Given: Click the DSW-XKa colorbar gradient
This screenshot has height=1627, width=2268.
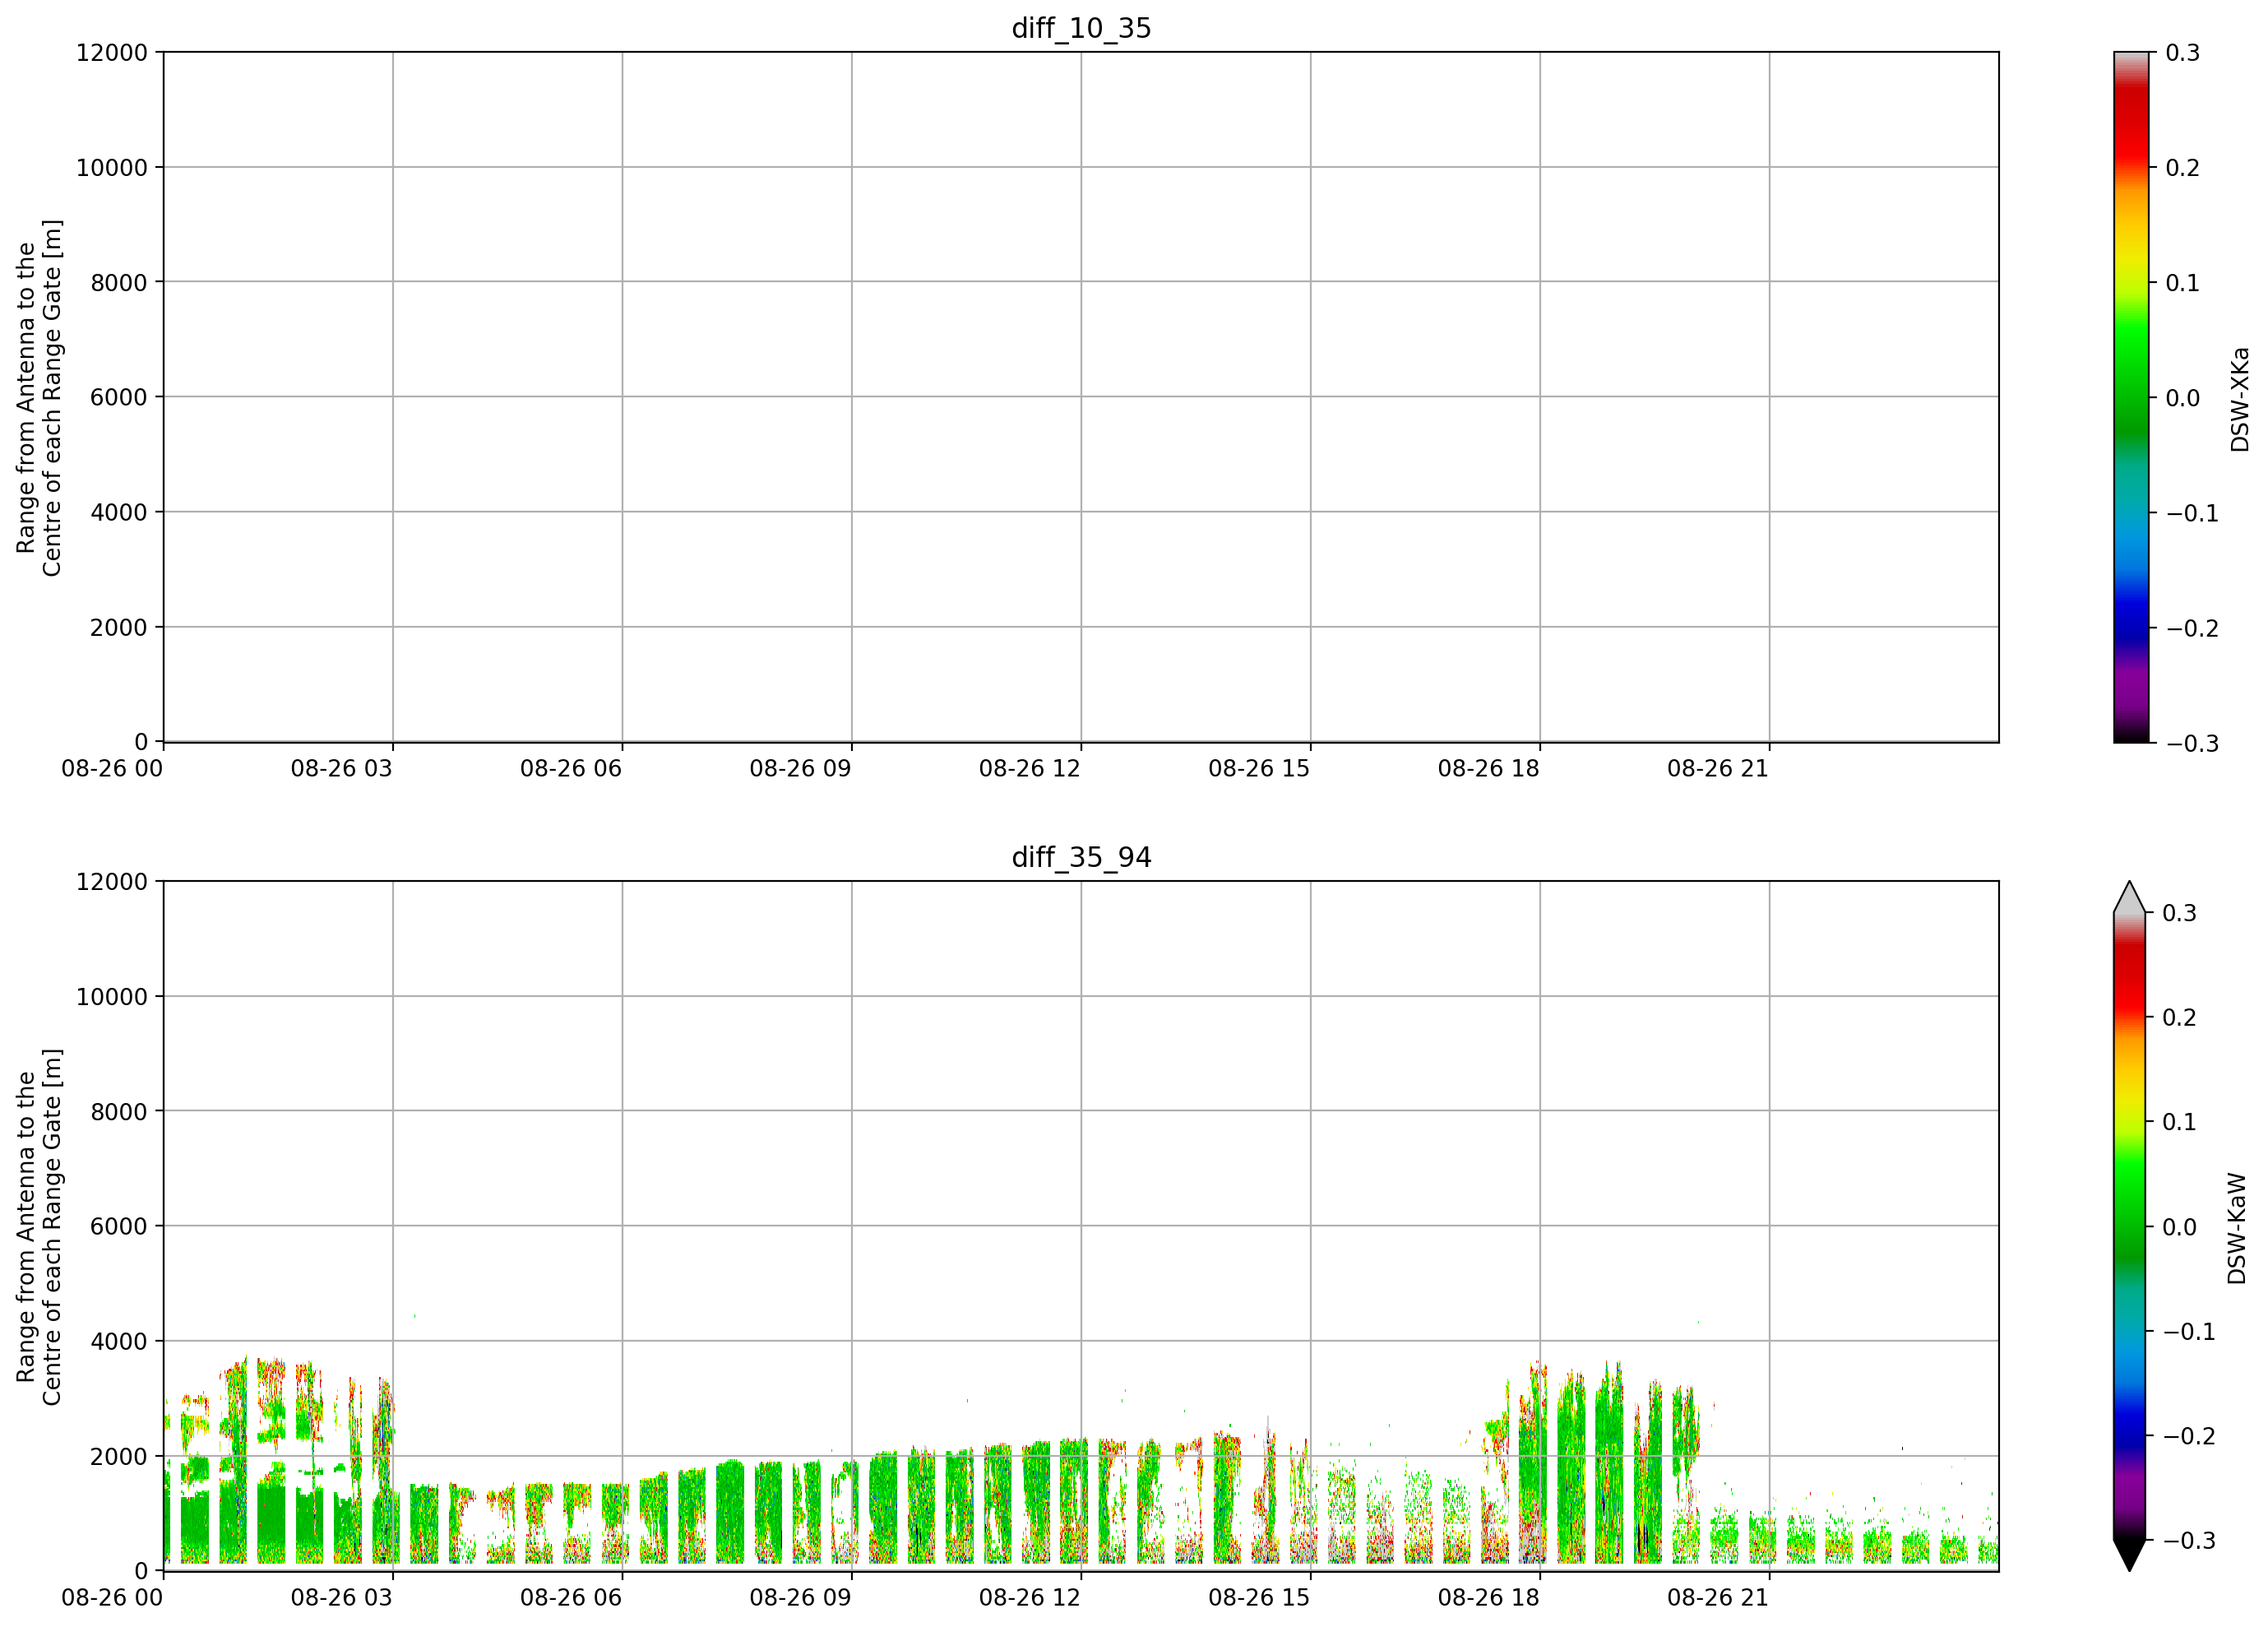Looking at the screenshot, I should (x=2131, y=397).
